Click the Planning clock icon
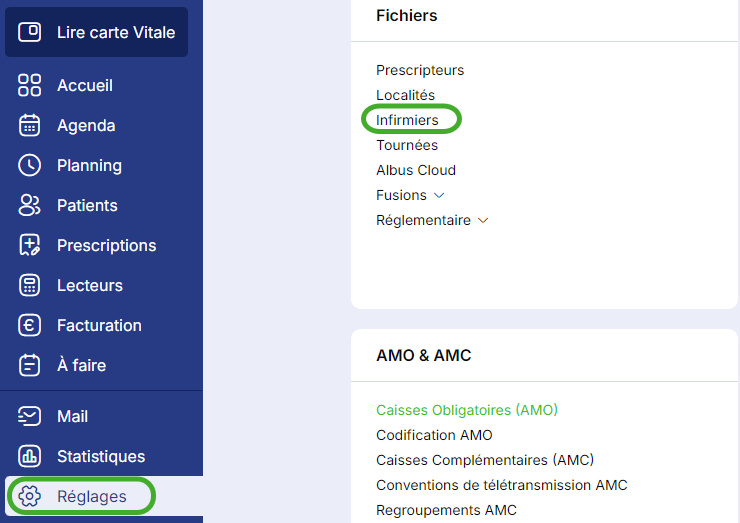The image size is (740, 523). coord(30,165)
